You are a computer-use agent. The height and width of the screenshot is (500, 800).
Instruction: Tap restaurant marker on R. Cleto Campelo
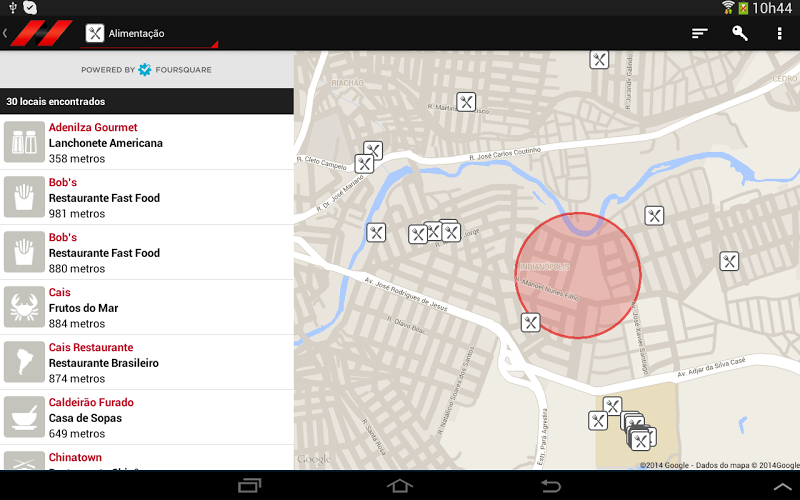pyautogui.click(x=364, y=164)
